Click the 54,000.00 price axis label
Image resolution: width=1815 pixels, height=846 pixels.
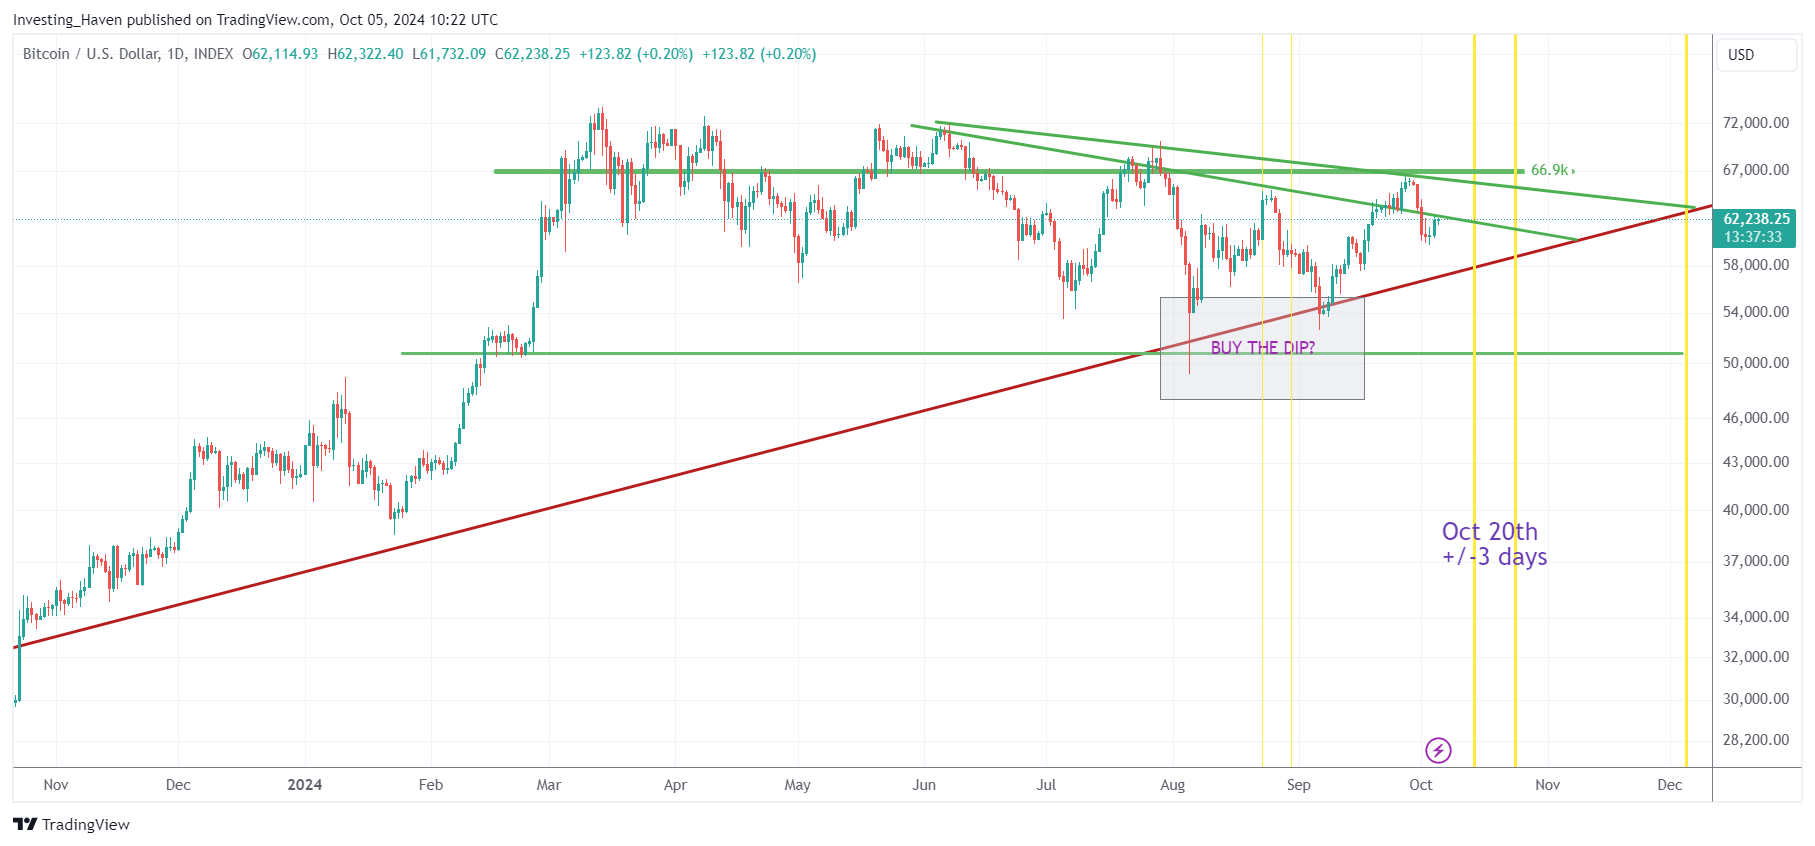[x=1756, y=312]
